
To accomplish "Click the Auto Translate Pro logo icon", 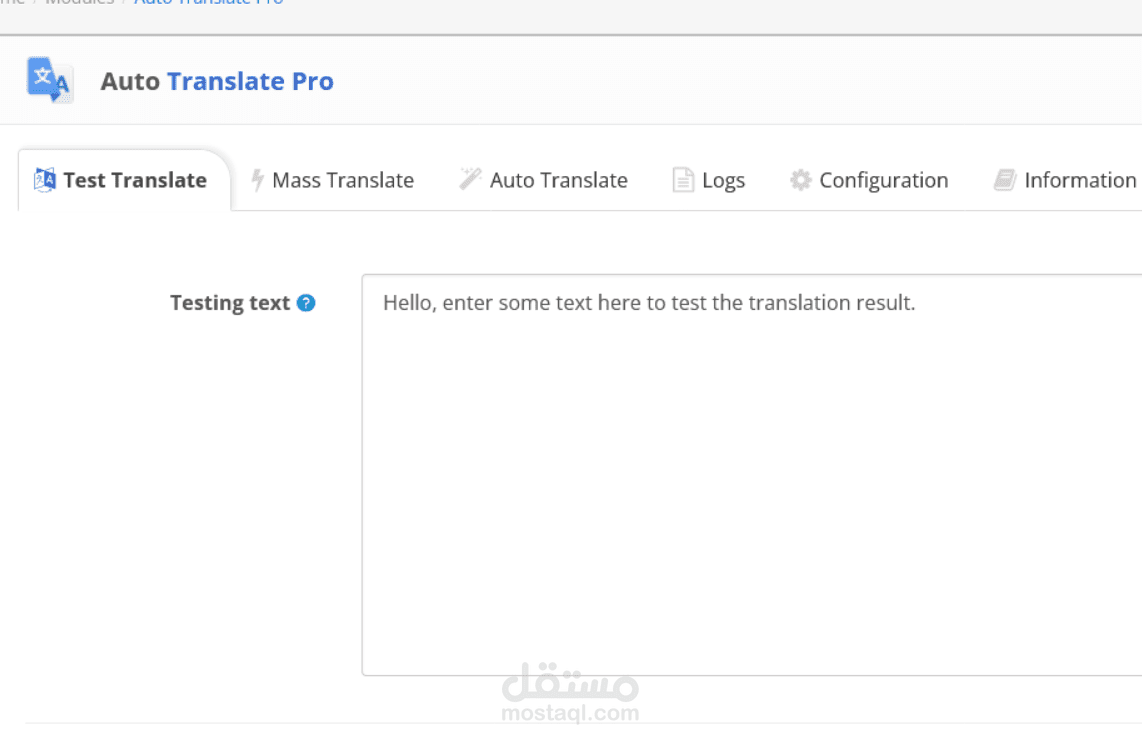I will point(50,79).
